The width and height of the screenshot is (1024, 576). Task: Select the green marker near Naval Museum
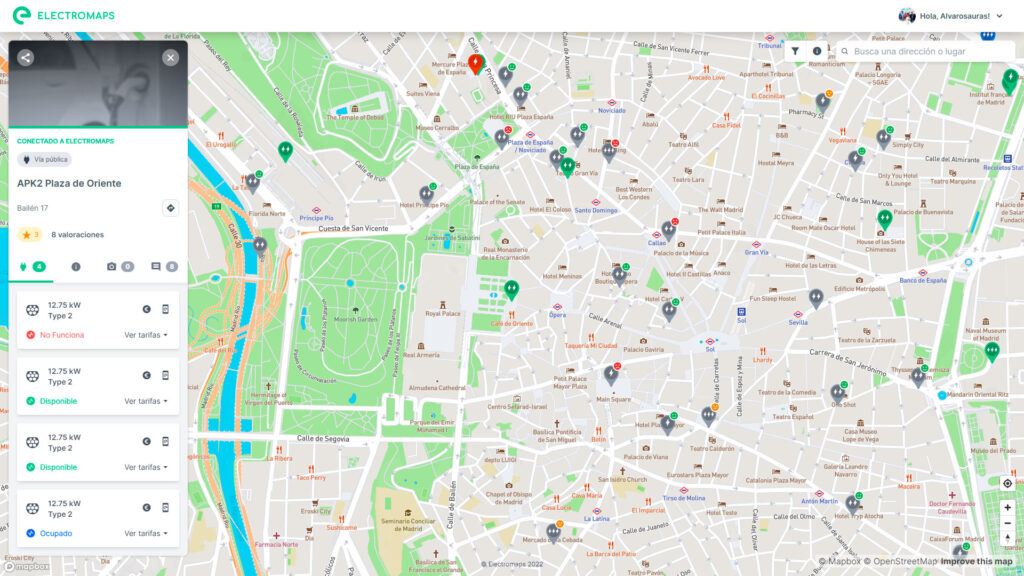point(992,352)
